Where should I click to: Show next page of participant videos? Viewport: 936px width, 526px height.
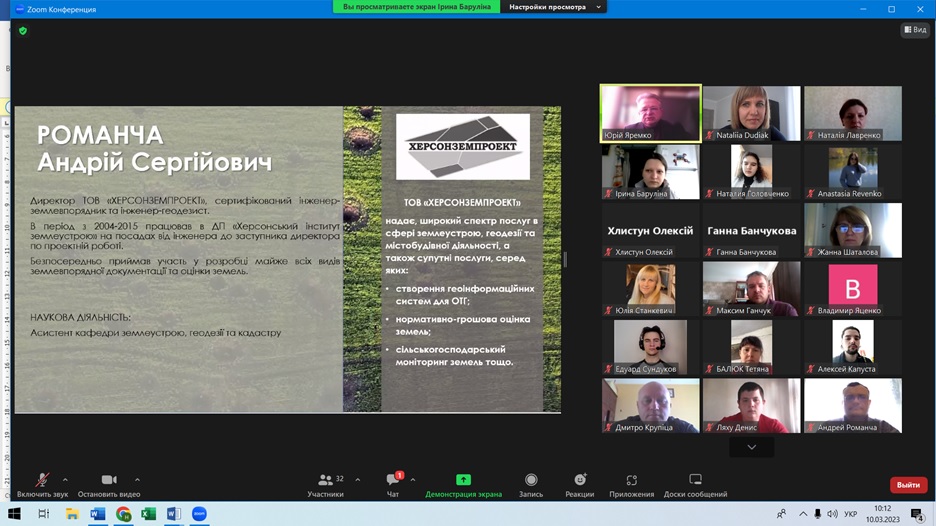pos(752,447)
